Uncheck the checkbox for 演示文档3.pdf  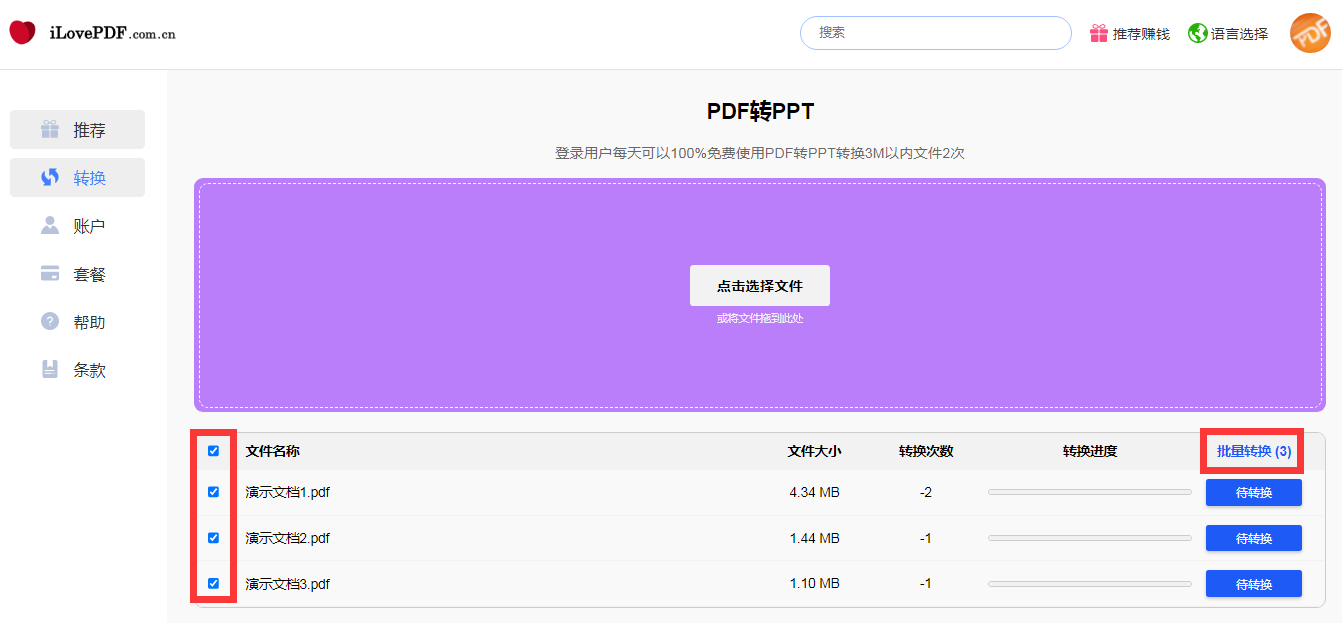point(213,584)
